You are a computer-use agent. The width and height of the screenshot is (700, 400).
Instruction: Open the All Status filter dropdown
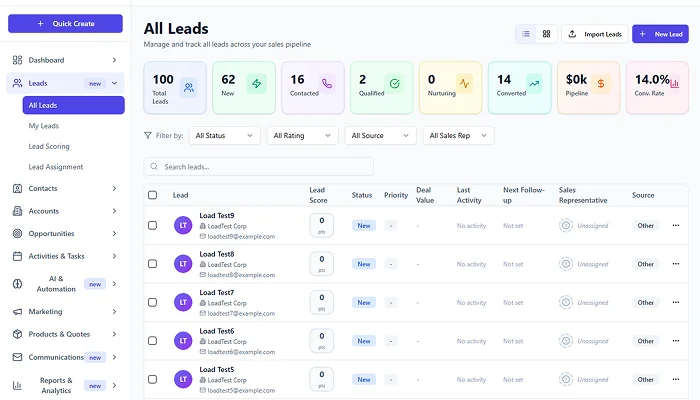point(225,135)
